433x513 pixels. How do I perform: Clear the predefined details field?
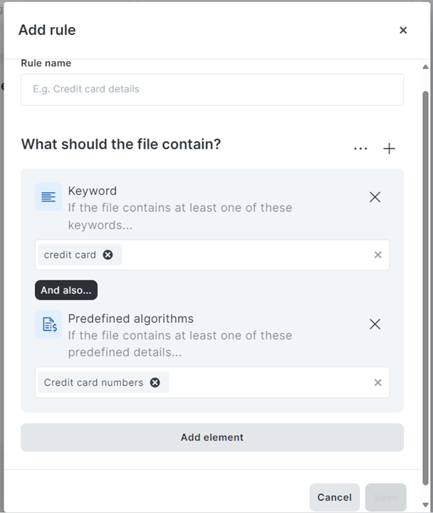378,382
